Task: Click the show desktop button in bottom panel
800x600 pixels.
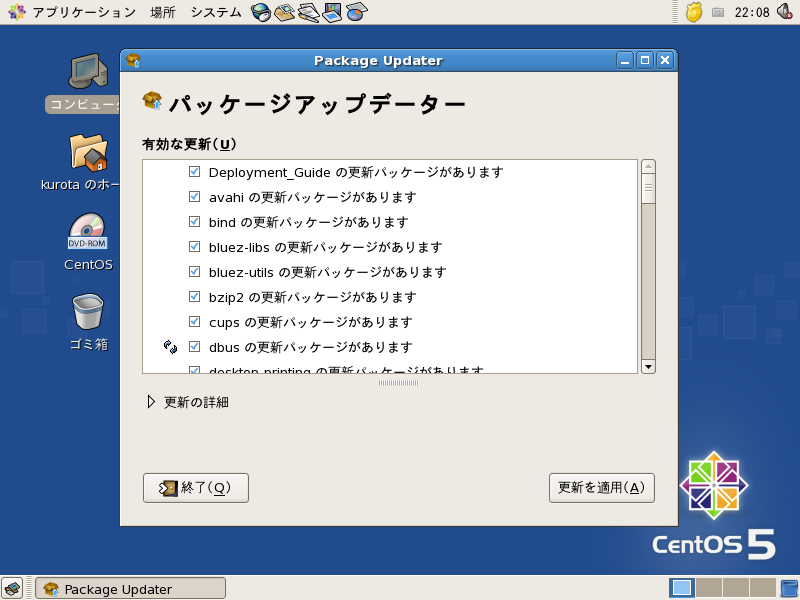Action: pos(12,589)
